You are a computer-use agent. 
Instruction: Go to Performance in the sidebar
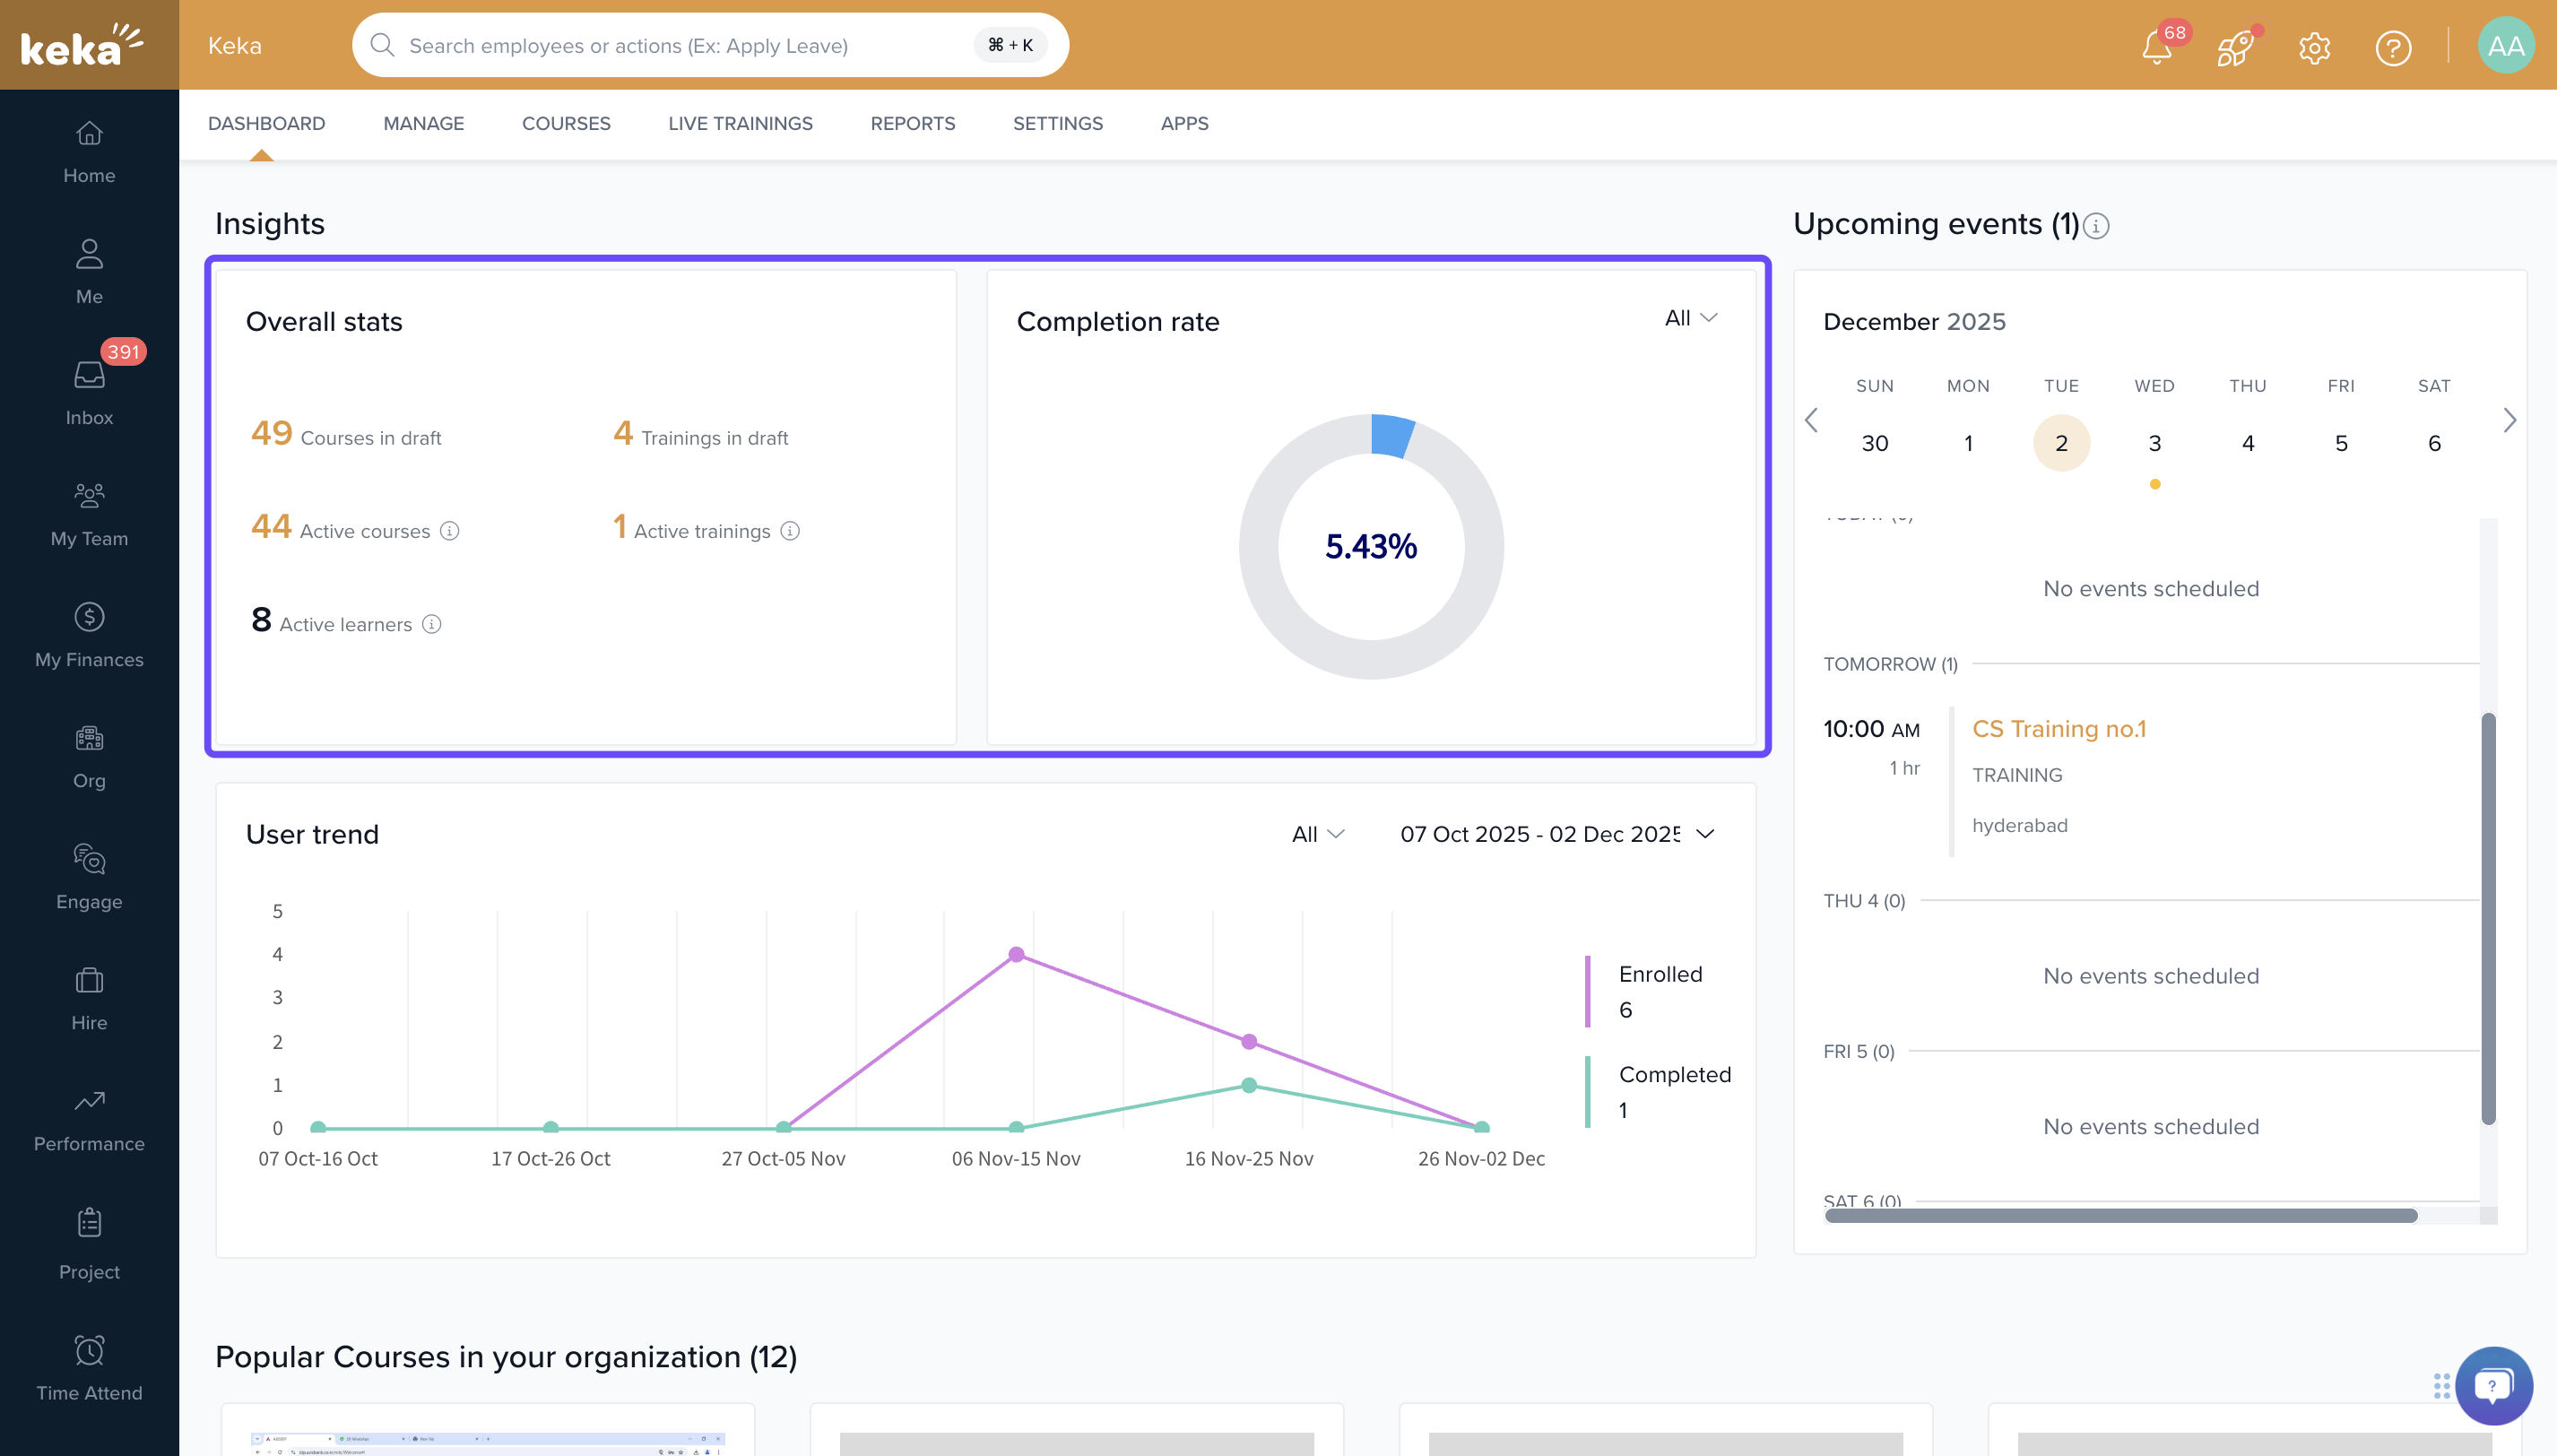(89, 1118)
